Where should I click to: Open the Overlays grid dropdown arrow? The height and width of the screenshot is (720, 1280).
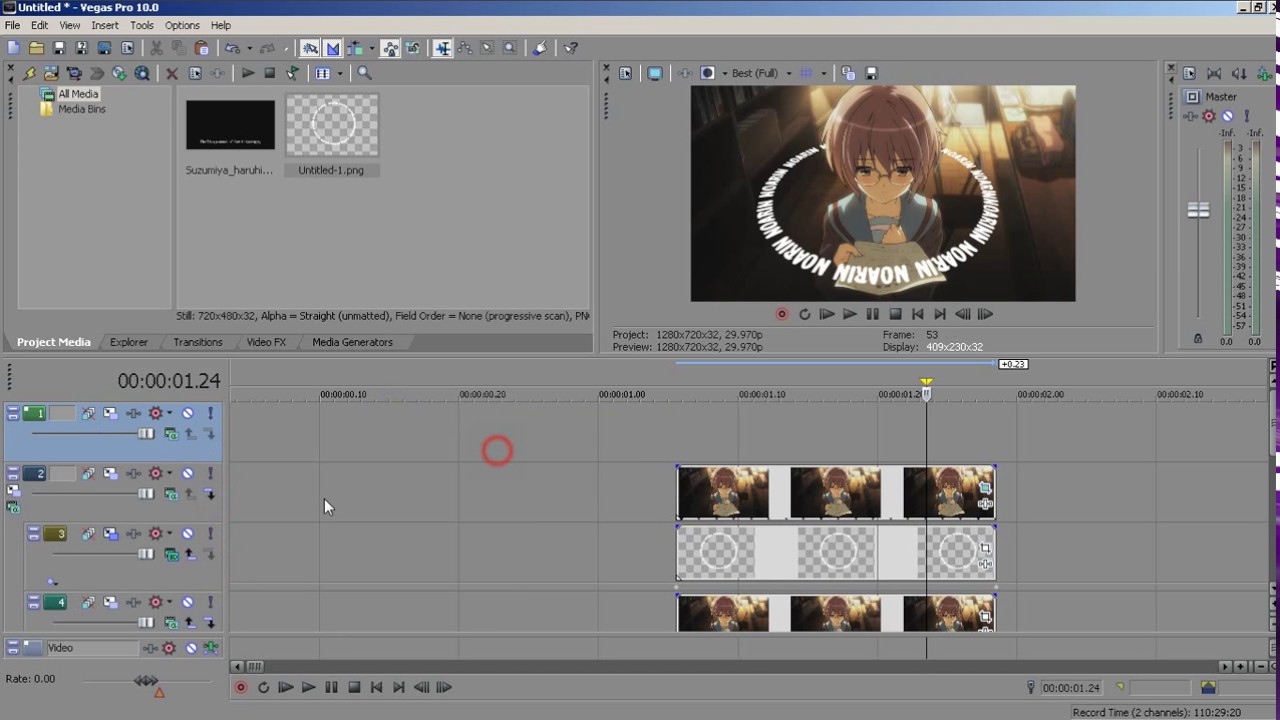(824, 73)
